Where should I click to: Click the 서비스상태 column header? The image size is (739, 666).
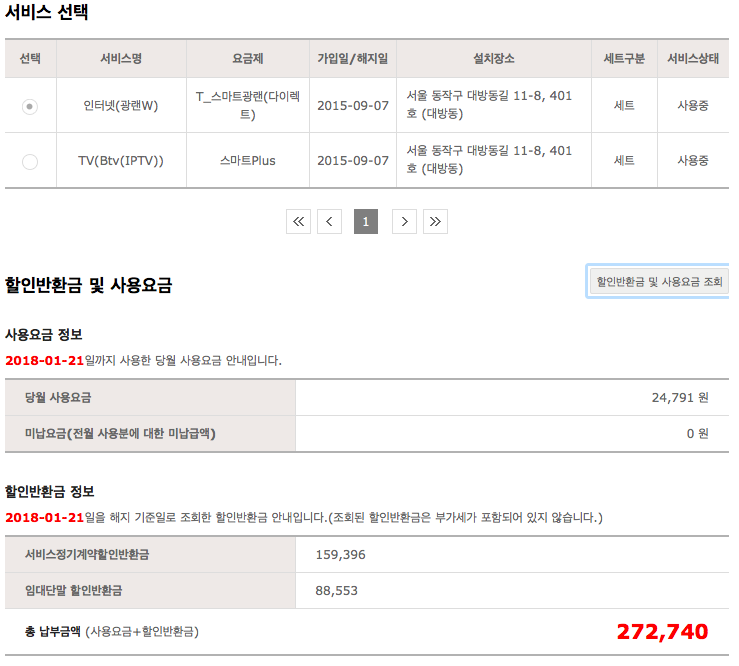pyautogui.click(x=693, y=59)
